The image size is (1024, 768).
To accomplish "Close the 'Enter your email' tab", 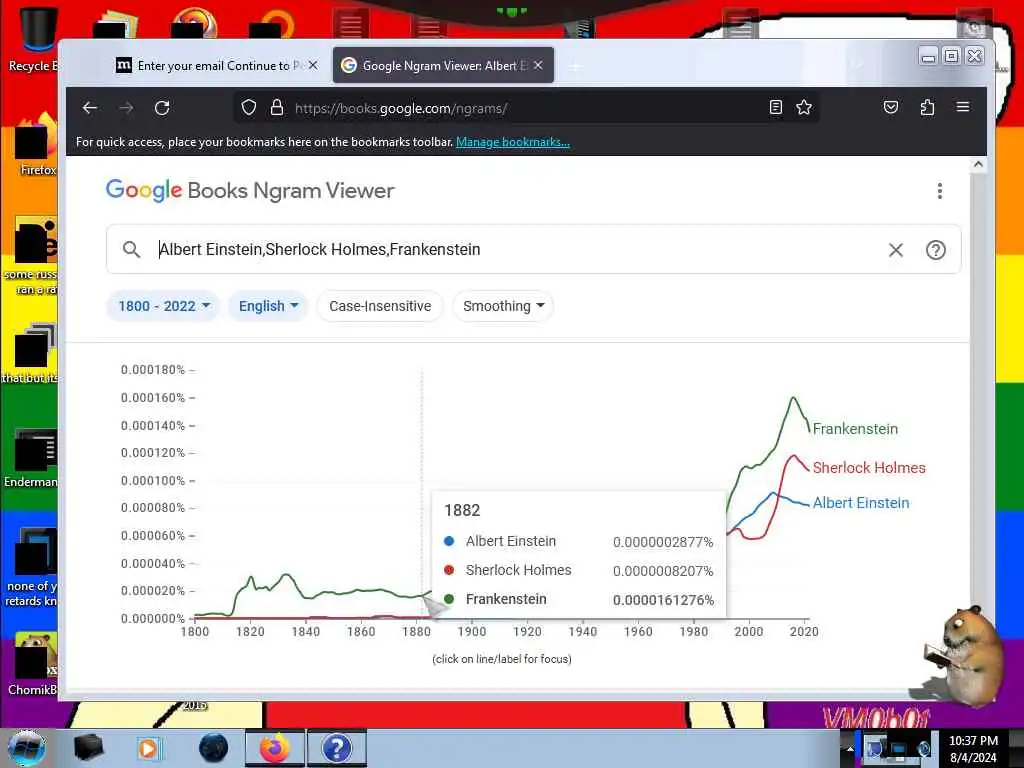I will coord(313,65).
